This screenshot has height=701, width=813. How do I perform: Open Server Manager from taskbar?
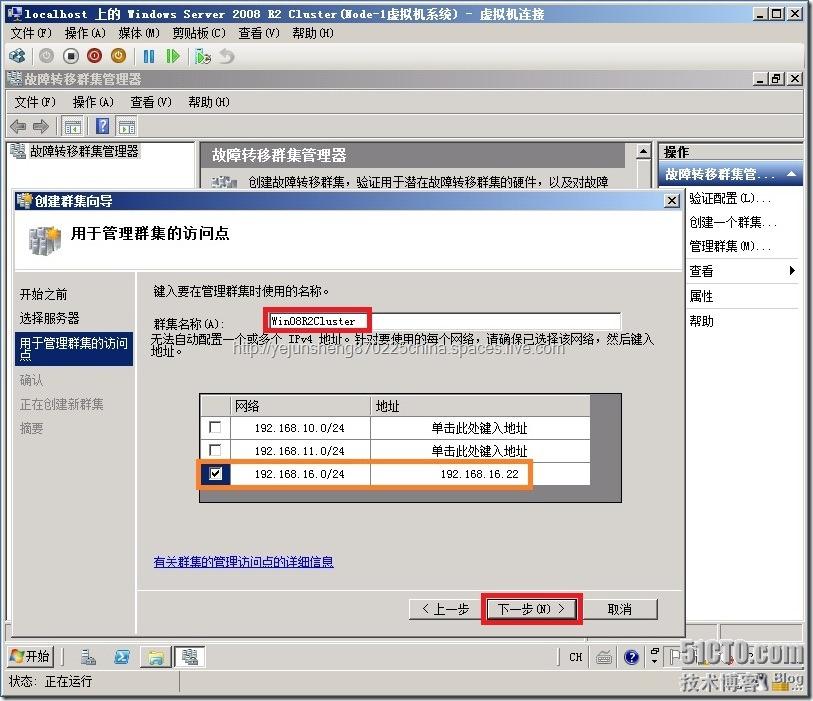coord(88,657)
